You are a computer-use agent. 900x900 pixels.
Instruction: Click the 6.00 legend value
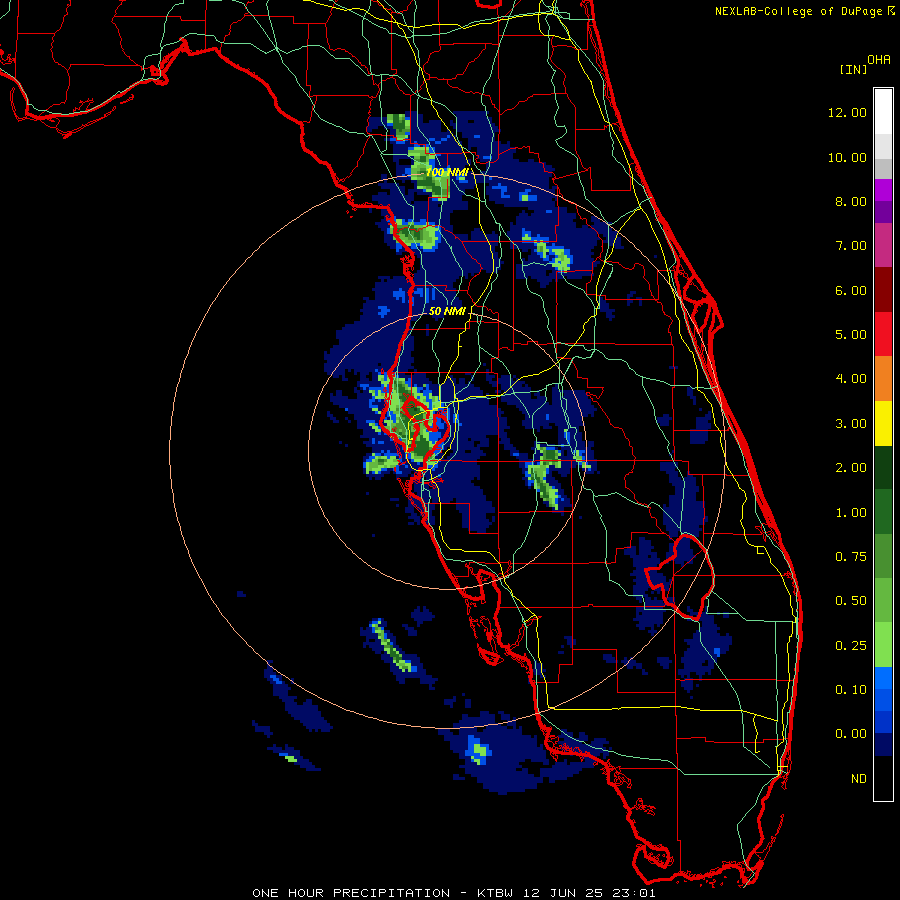(x=851, y=290)
